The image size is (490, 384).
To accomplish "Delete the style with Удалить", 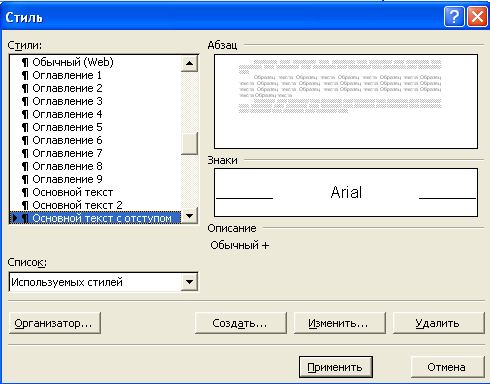I will (x=438, y=323).
